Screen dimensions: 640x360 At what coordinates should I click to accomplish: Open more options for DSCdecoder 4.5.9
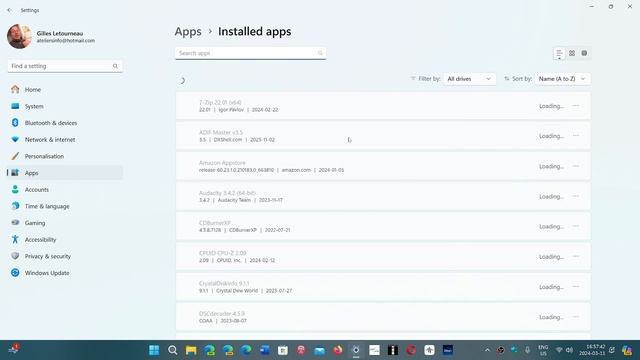[576, 317]
